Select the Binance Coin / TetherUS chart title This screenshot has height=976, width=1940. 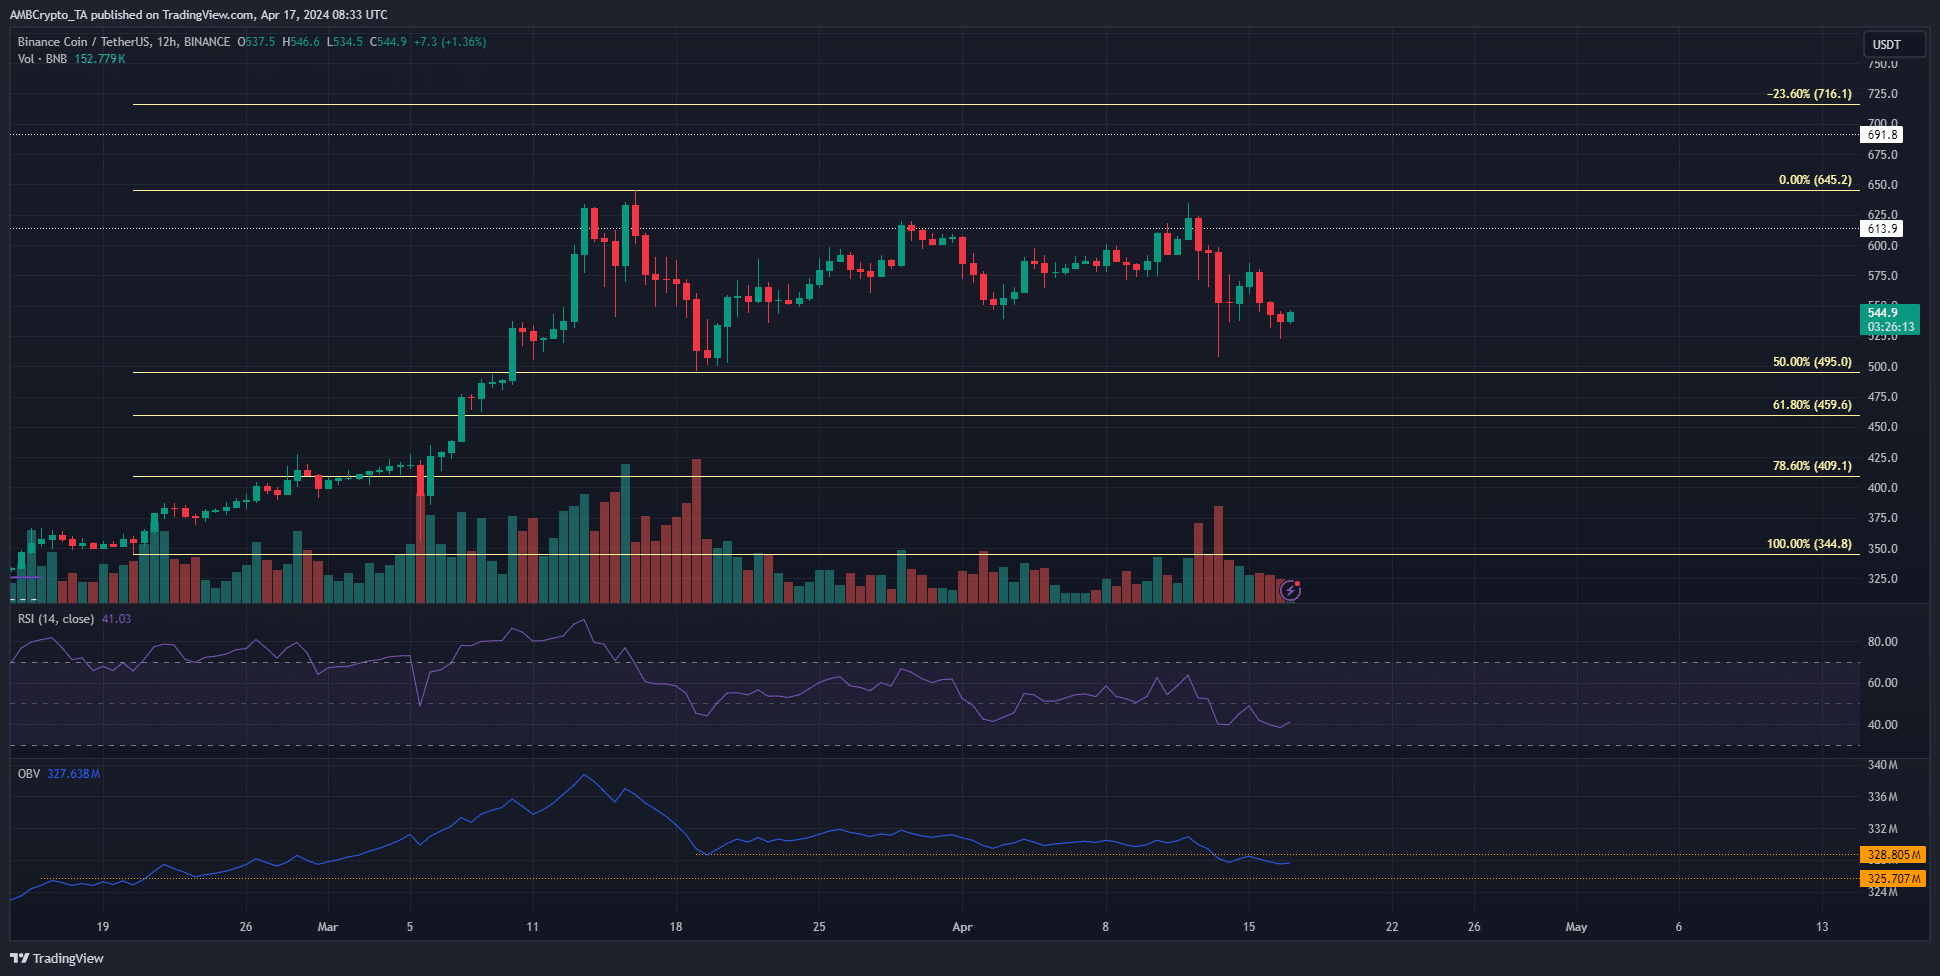pos(124,42)
